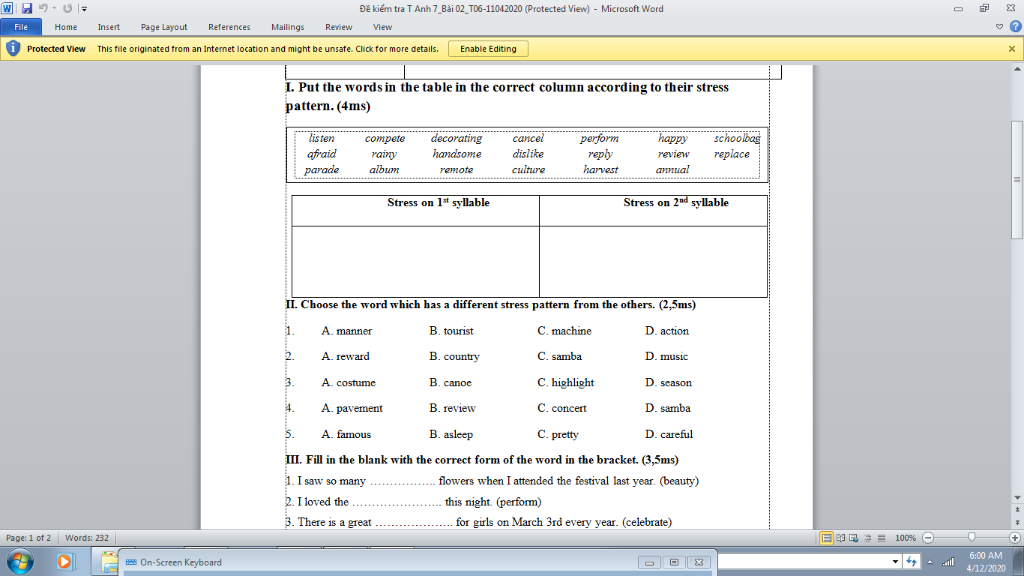Select Web Layout view button
The height and width of the screenshot is (576, 1024).
tap(854, 538)
